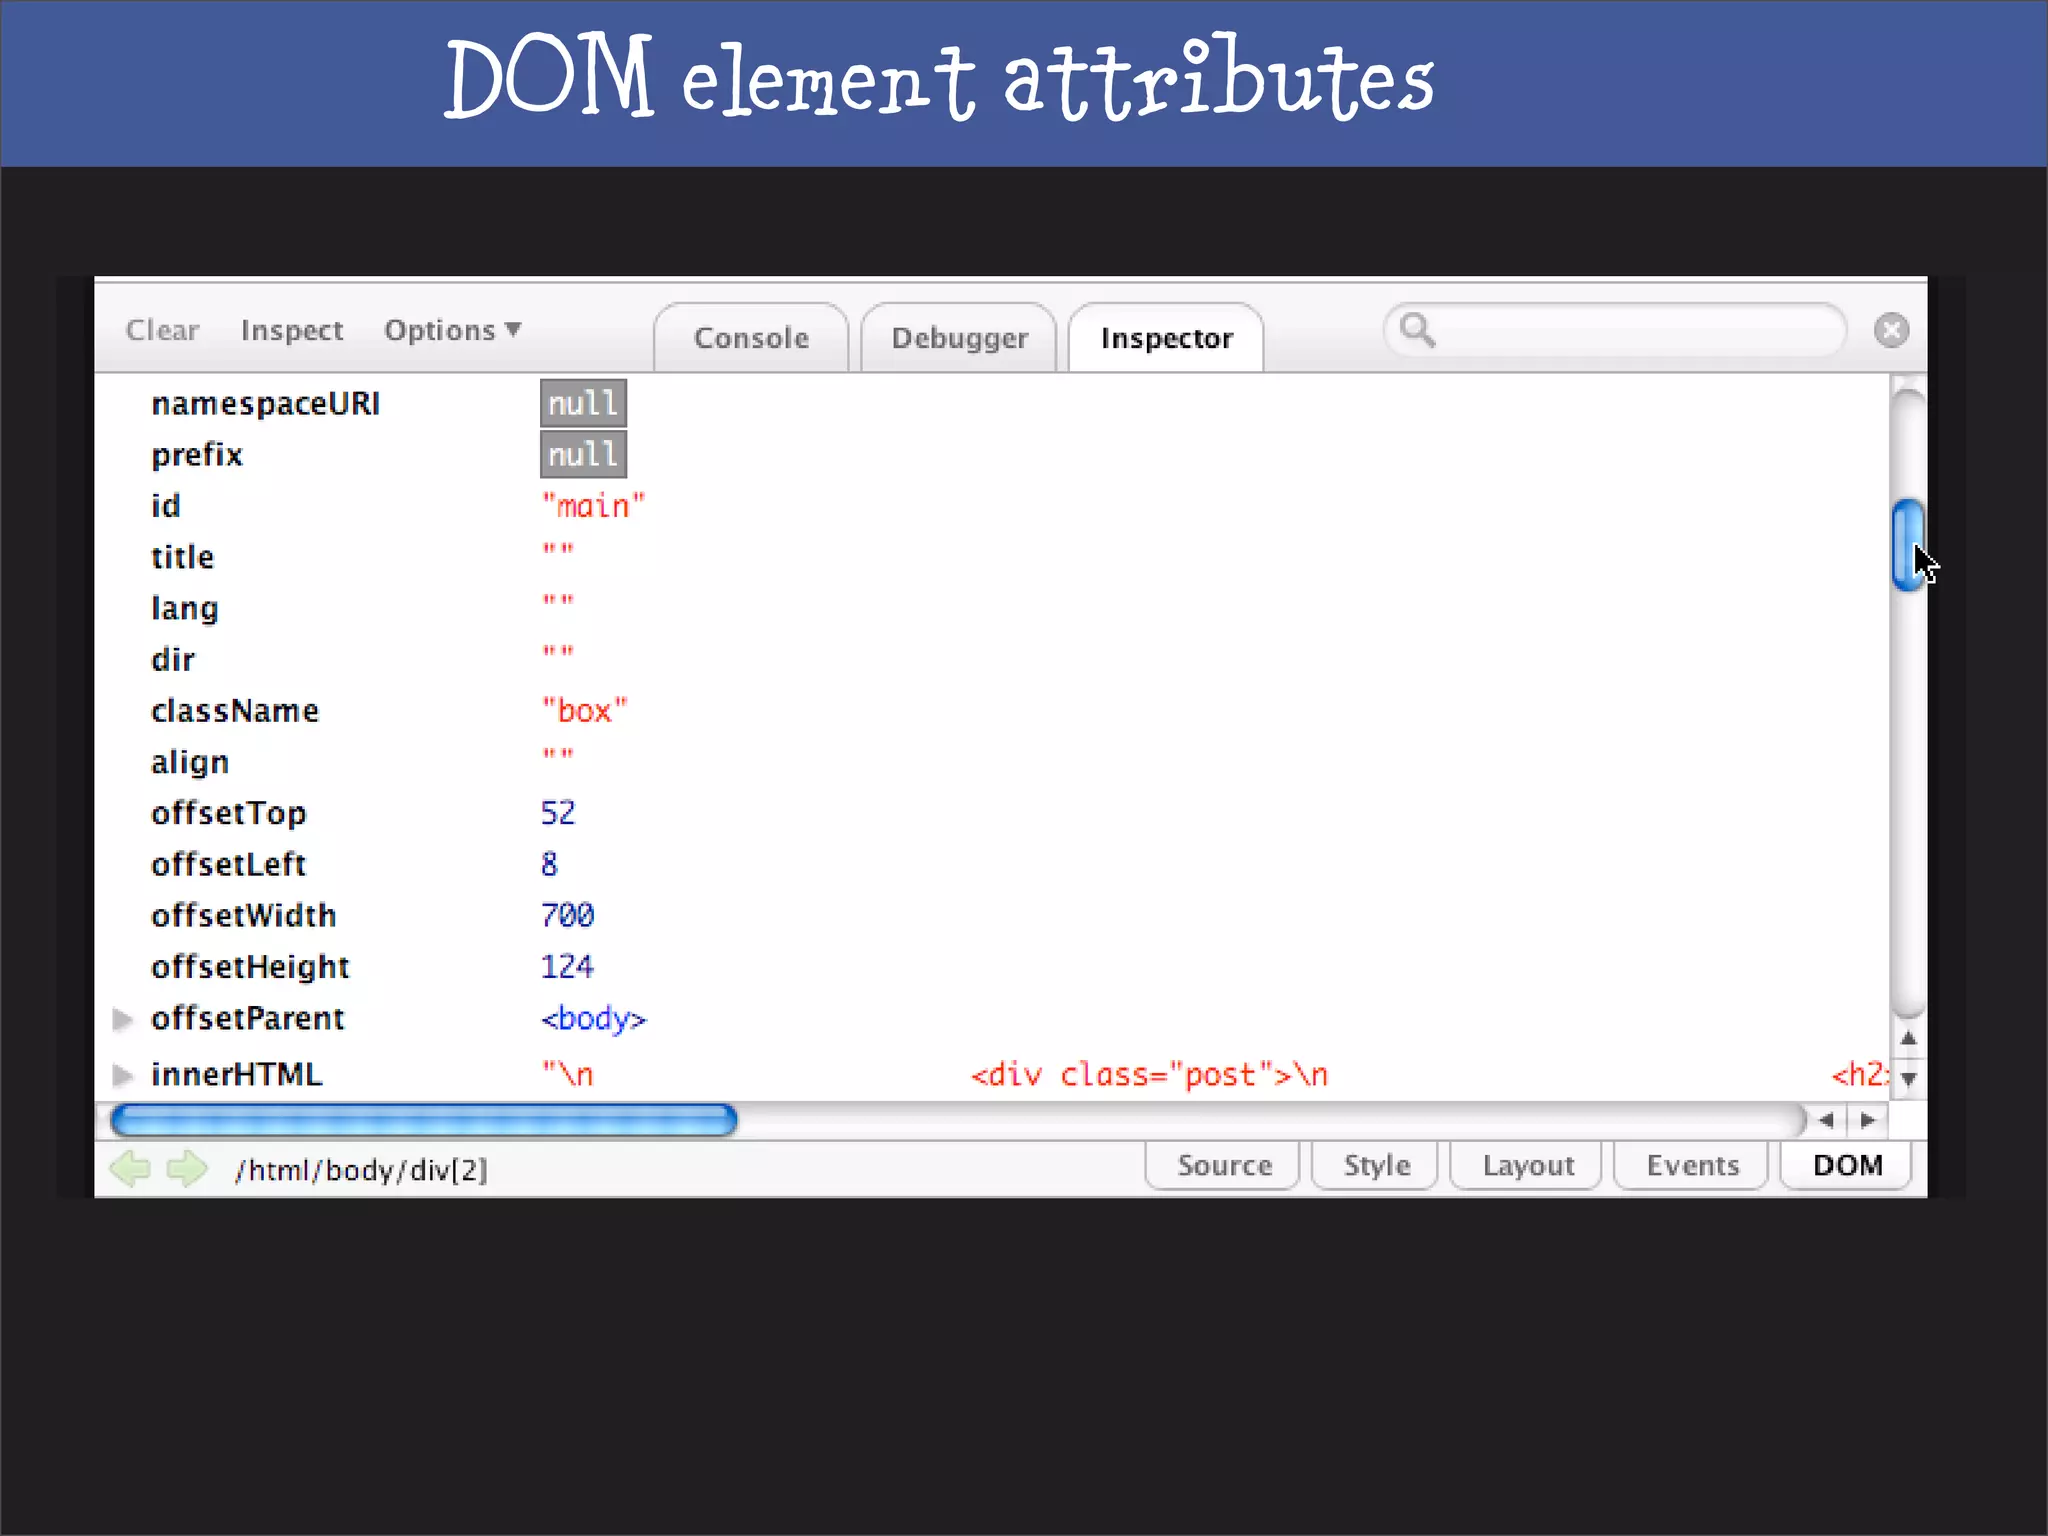Screen dimensions: 2048x1536
Task: Switch to the Console tab
Action: 751,338
